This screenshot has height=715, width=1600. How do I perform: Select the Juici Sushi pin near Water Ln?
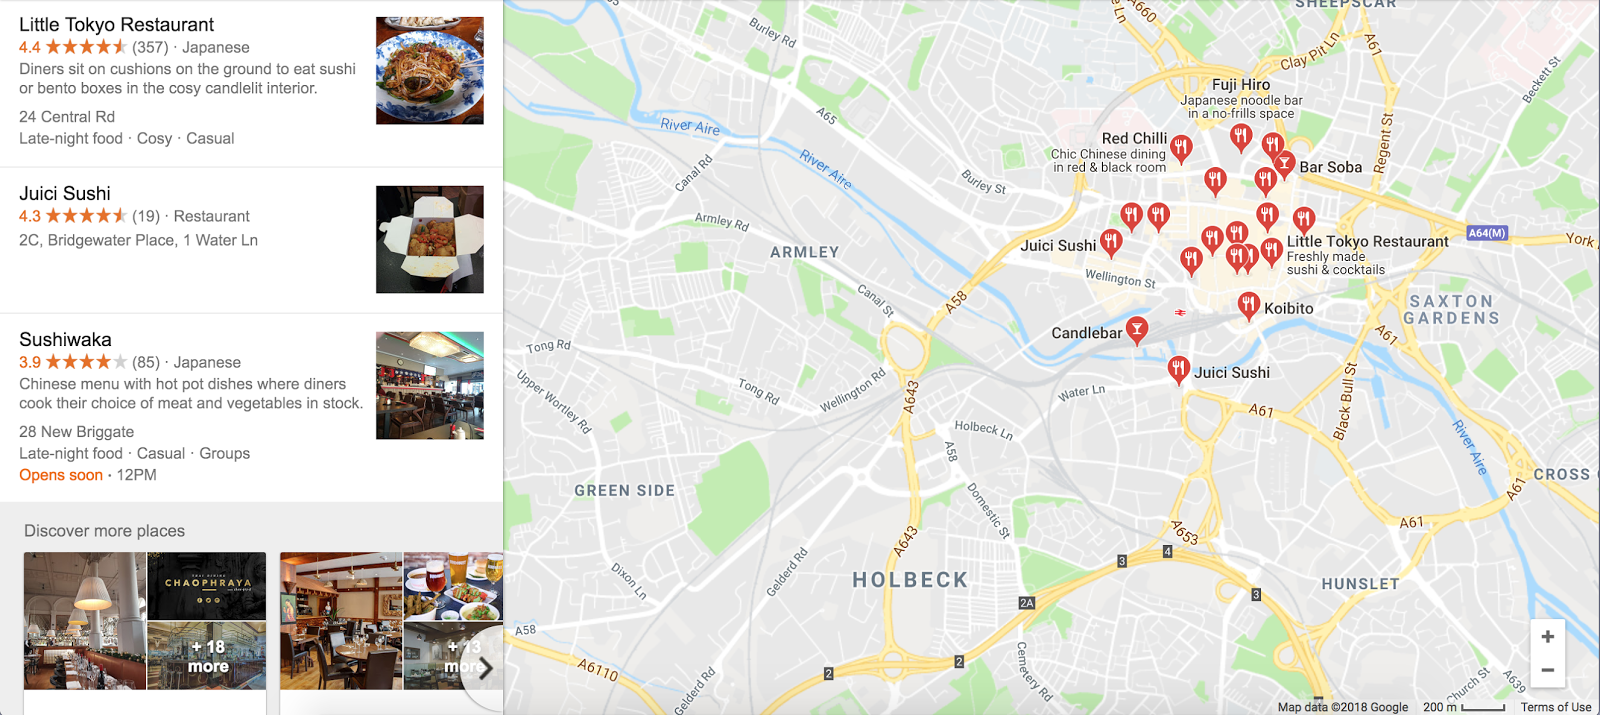point(1179,369)
